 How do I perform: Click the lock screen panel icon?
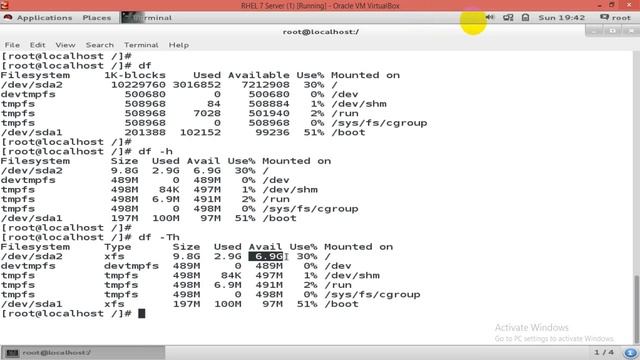coord(525,18)
